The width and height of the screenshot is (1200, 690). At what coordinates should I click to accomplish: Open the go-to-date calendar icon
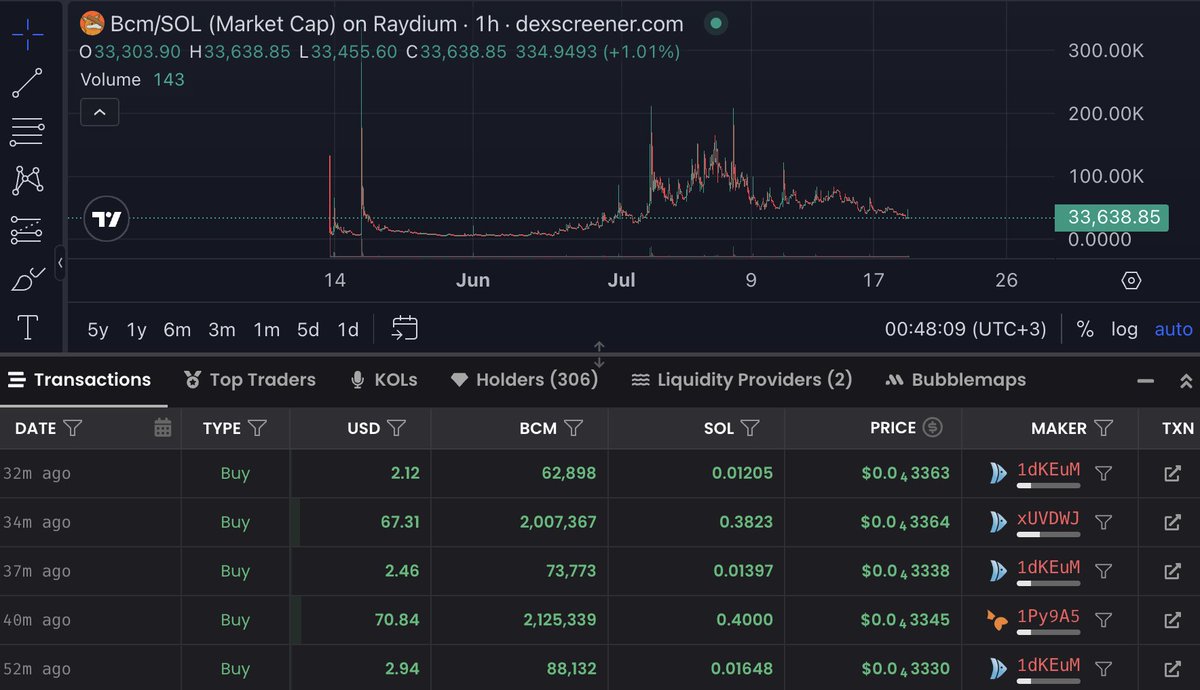pyautogui.click(x=404, y=328)
